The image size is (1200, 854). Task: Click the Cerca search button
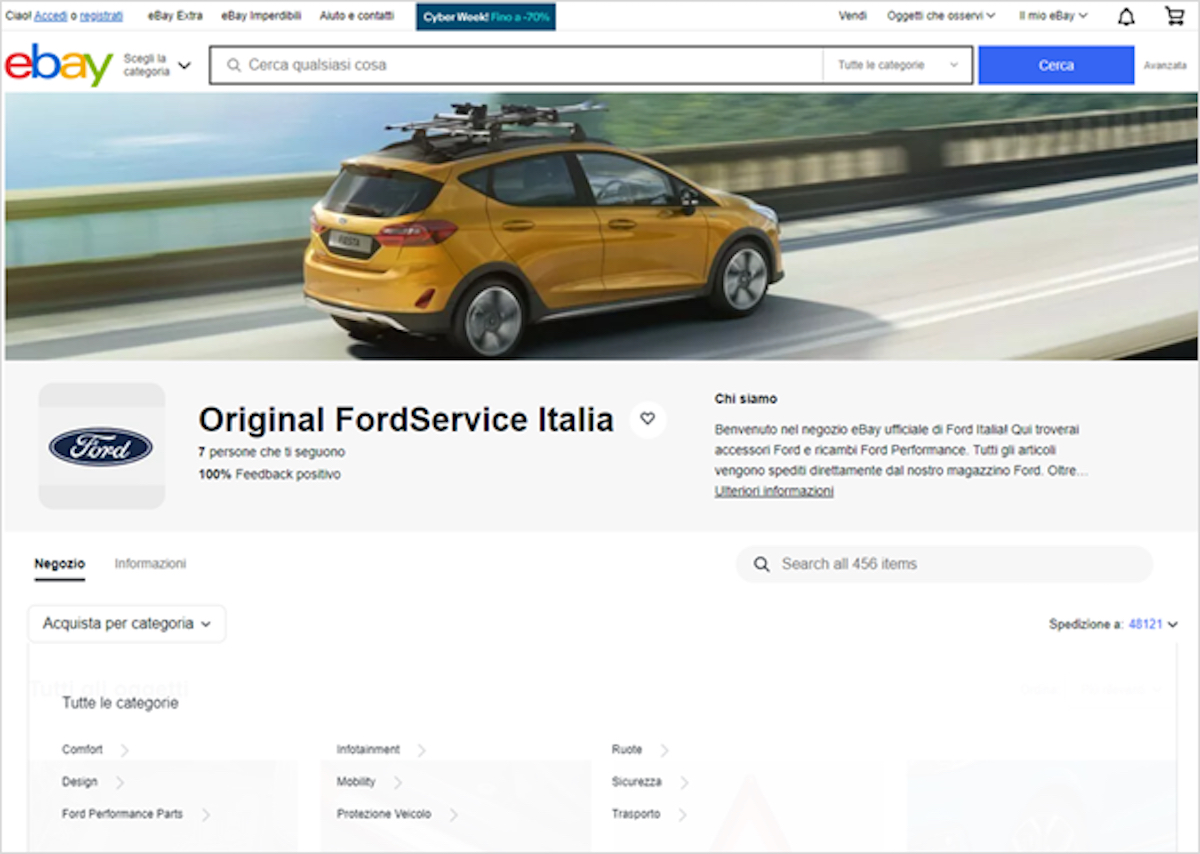click(1056, 65)
